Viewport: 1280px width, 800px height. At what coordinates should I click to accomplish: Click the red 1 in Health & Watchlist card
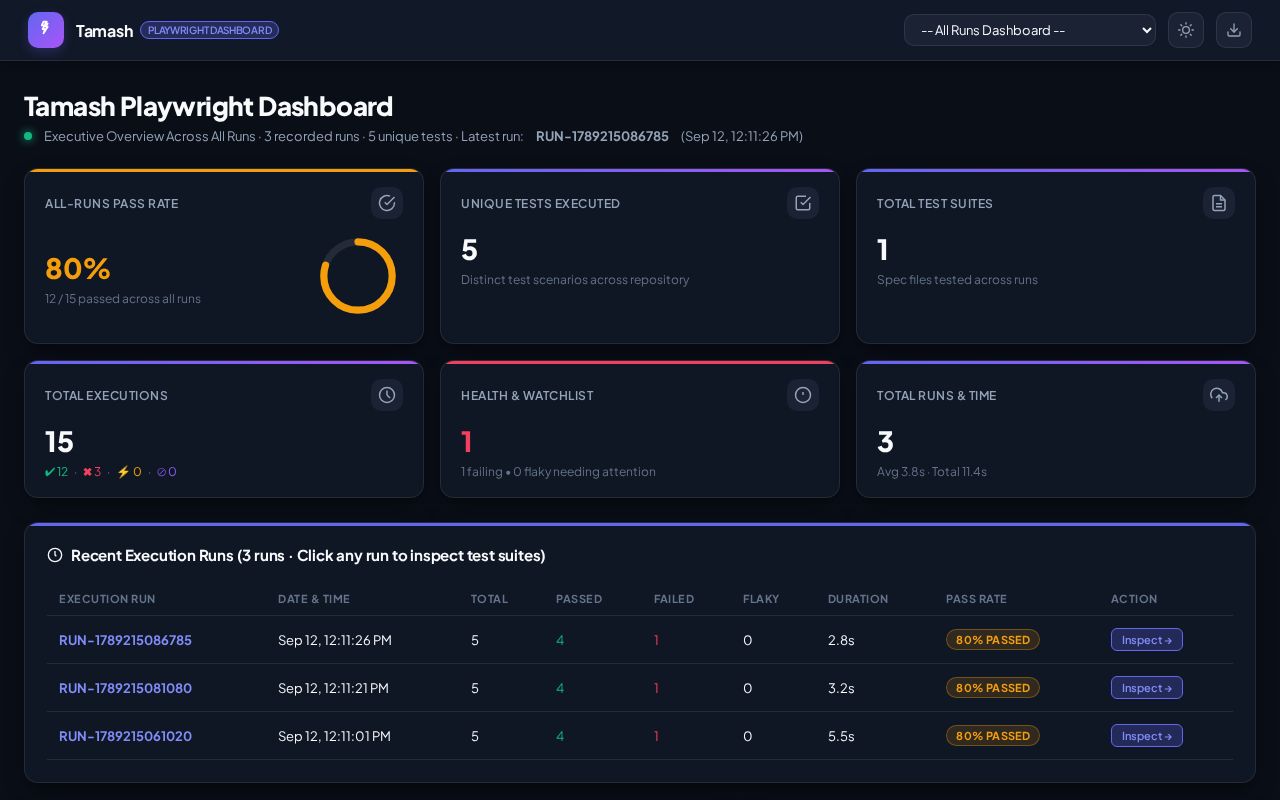[x=467, y=441]
